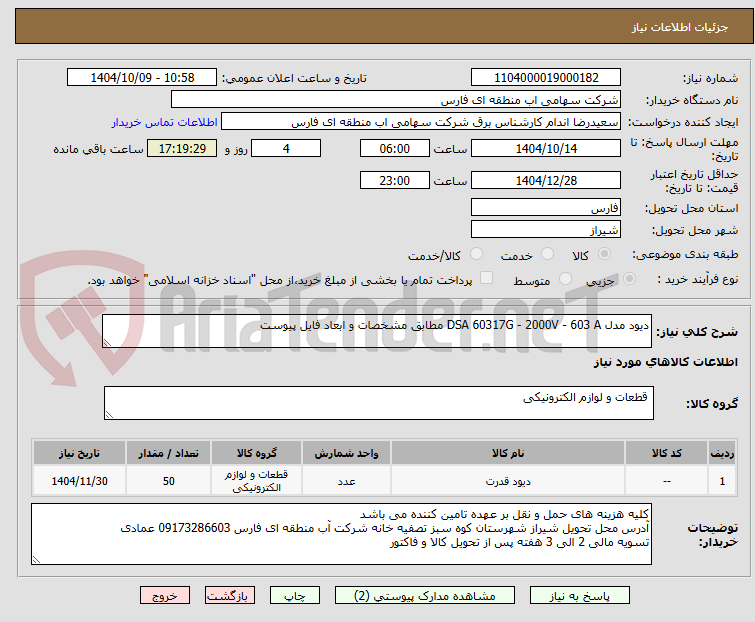
Task: Click the deadline time field 06:00
Action: point(394,148)
